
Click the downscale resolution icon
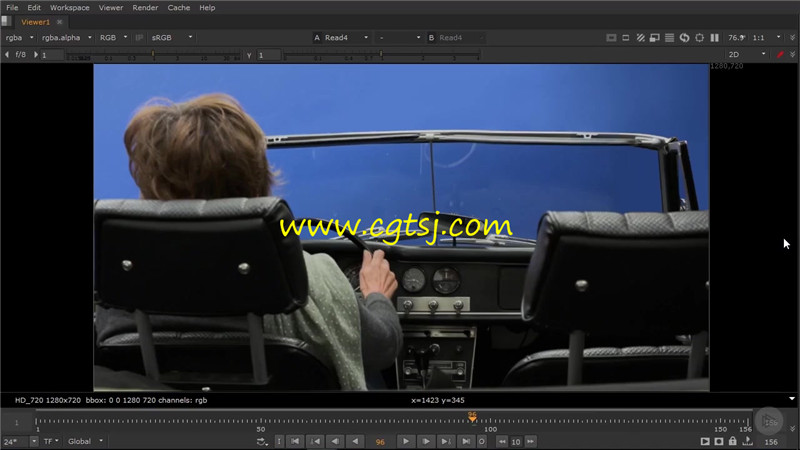pyautogui.click(x=655, y=38)
